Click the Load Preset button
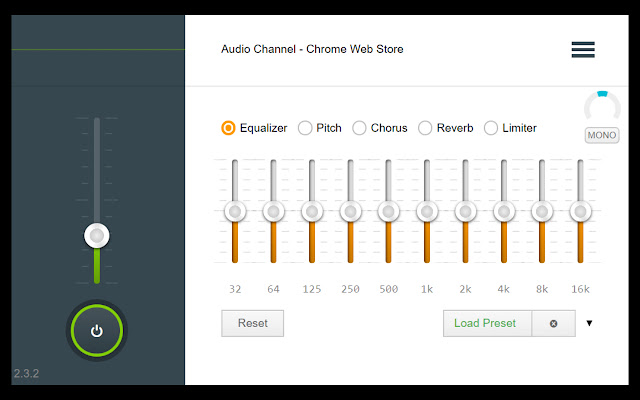The width and height of the screenshot is (640, 400). [x=487, y=323]
